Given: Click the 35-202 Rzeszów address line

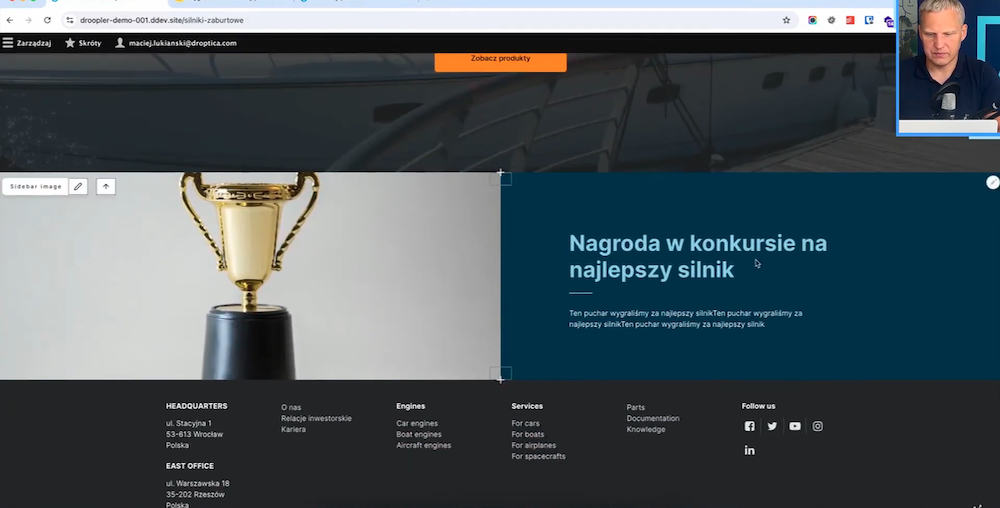Looking at the screenshot, I should [x=195, y=495].
